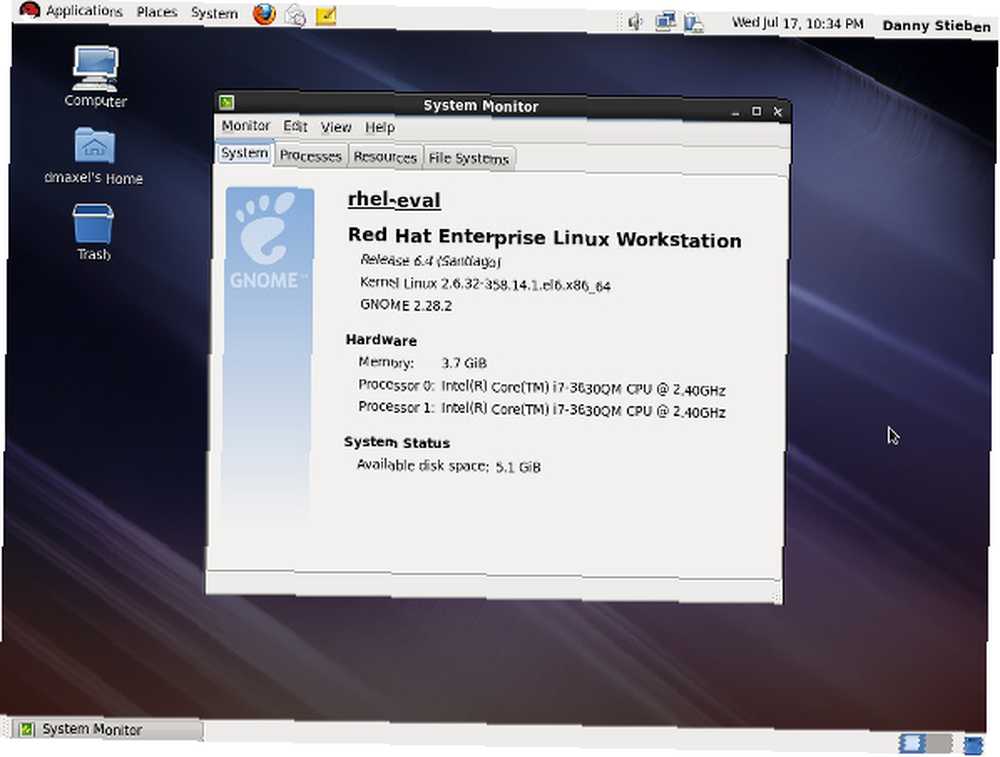Click the GNOME 2.28.2 text
Screen dimensions: 1000x757
tap(406, 305)
